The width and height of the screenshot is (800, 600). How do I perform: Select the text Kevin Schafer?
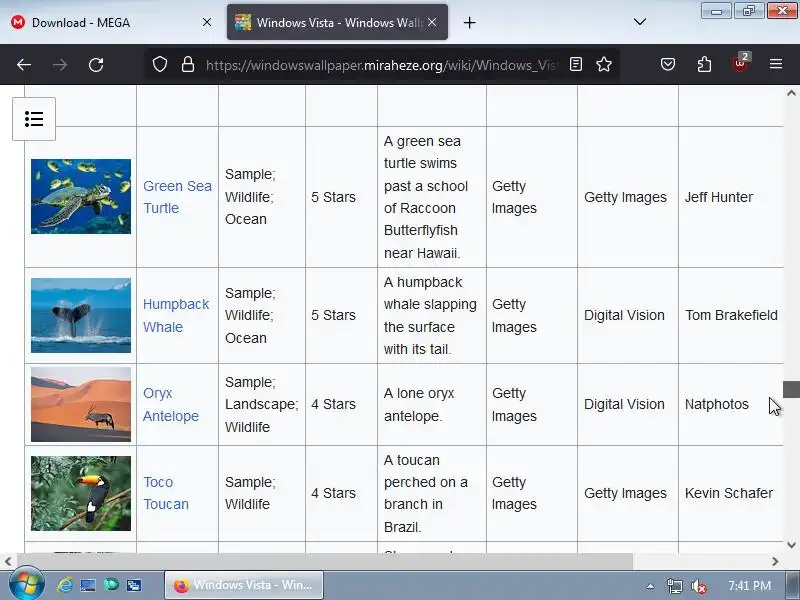tap(729, 493)
